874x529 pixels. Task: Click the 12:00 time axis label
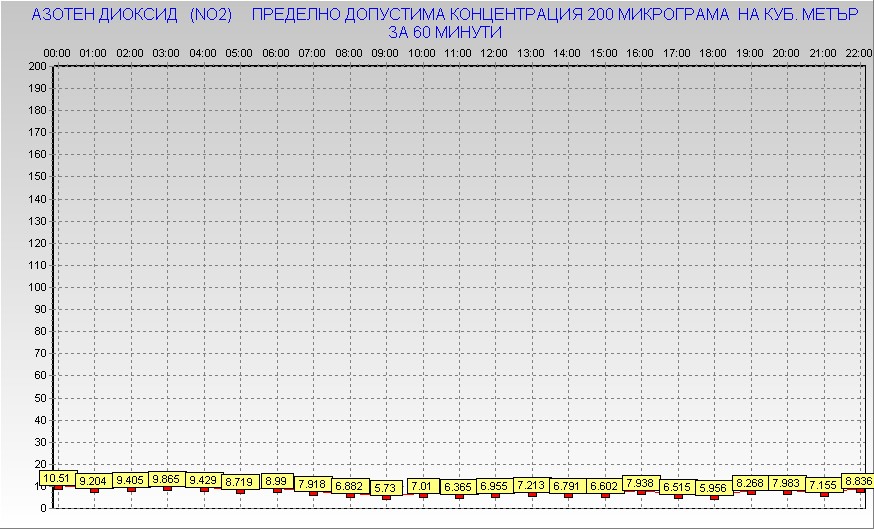pyautogui.click(x=493, y=52)
